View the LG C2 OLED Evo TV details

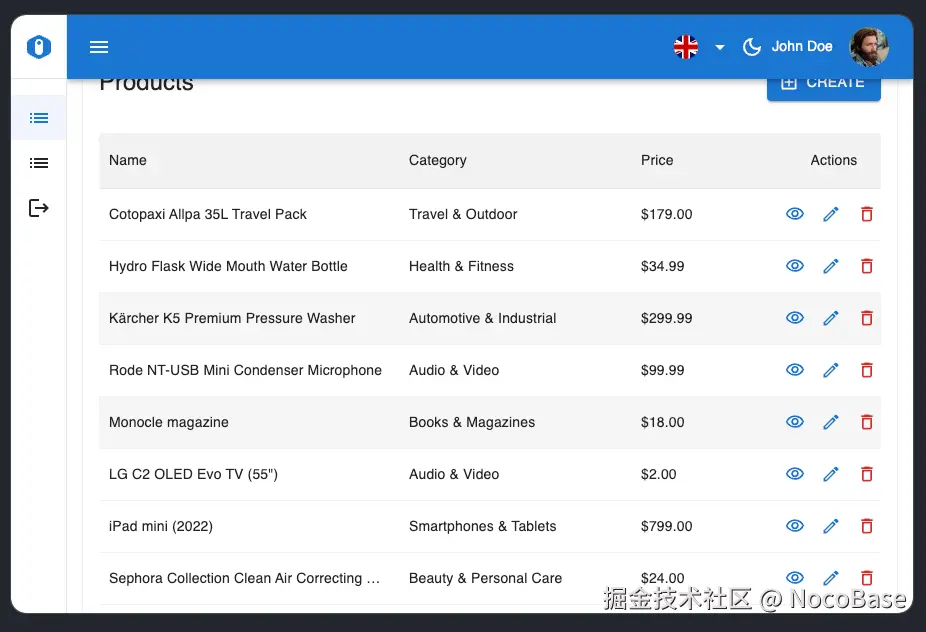[795, 474]
